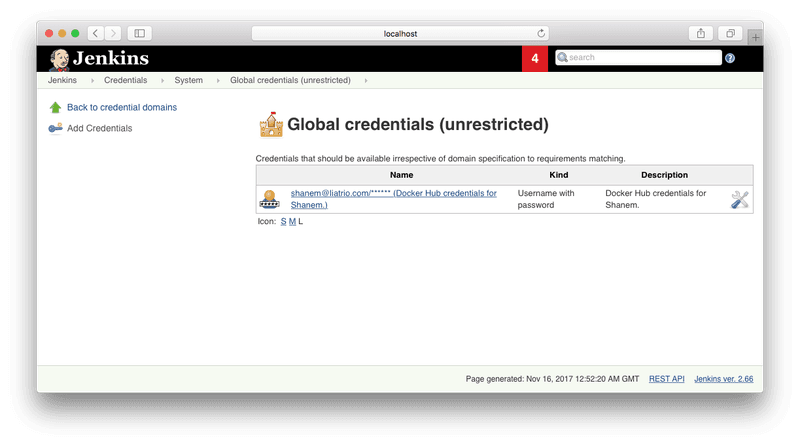Screen dimensions: 800x445
Task: Open the REST API link
Action: 666,379
